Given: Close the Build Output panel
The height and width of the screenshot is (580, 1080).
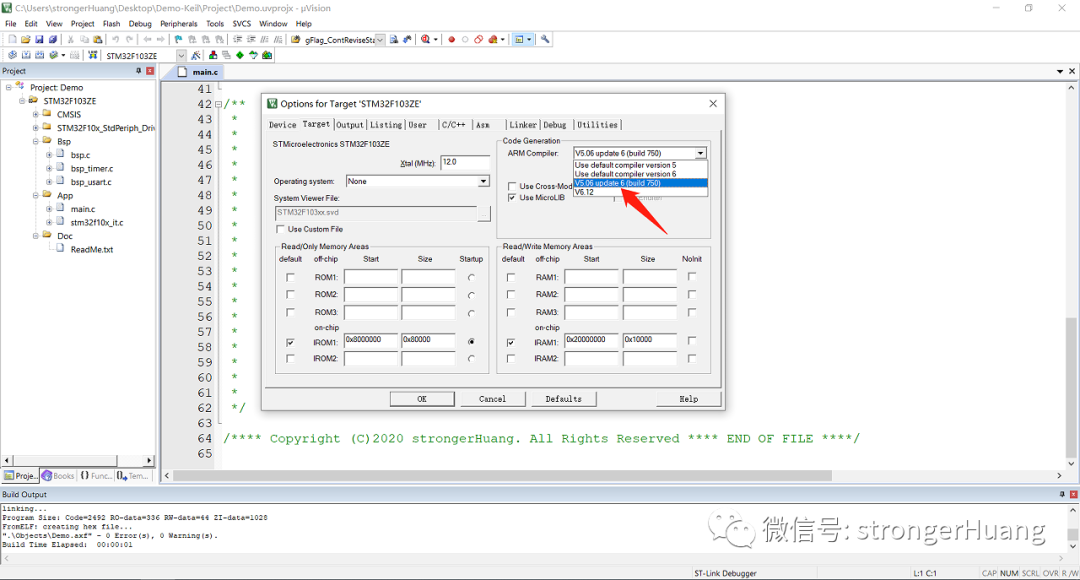Looking at the screenshot, I should 1073,495.
